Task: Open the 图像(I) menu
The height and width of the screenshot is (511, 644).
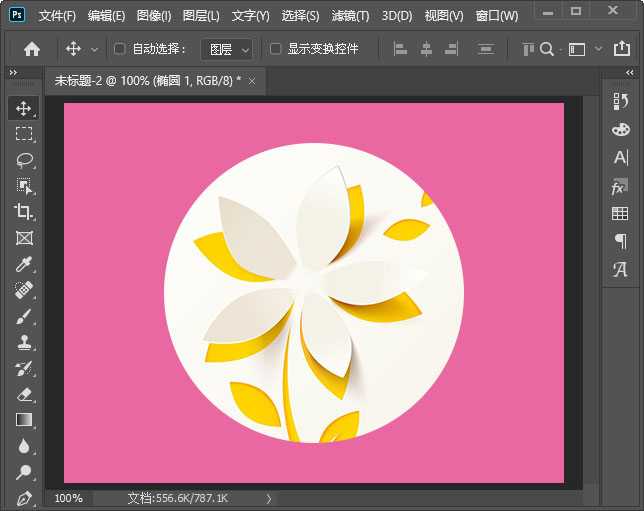Action: 154,16
